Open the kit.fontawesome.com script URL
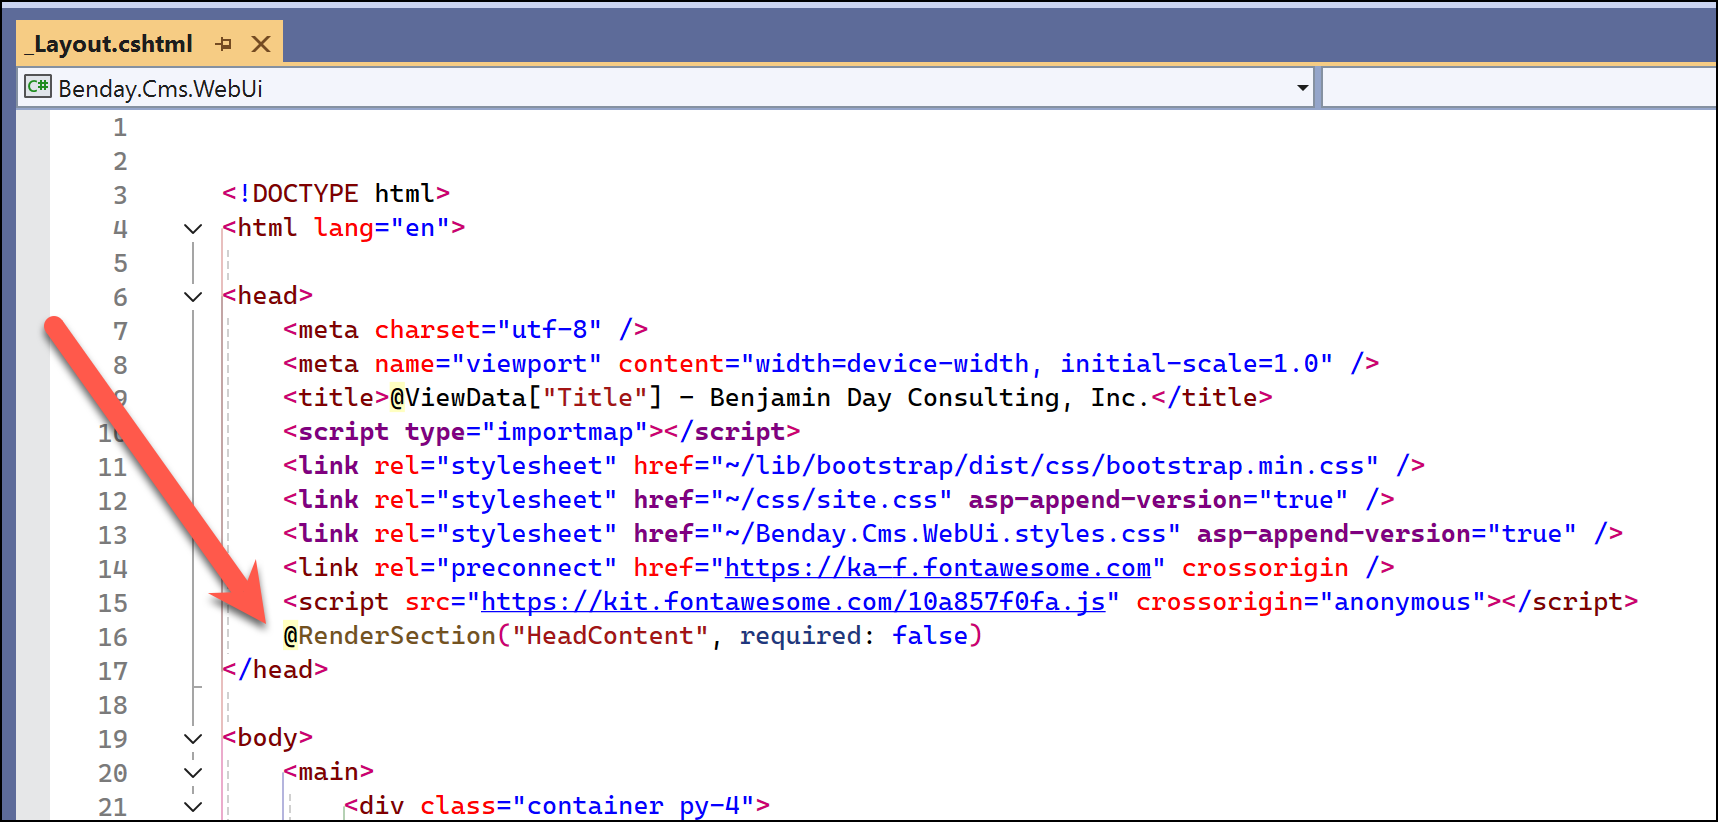 click(793, 602)
